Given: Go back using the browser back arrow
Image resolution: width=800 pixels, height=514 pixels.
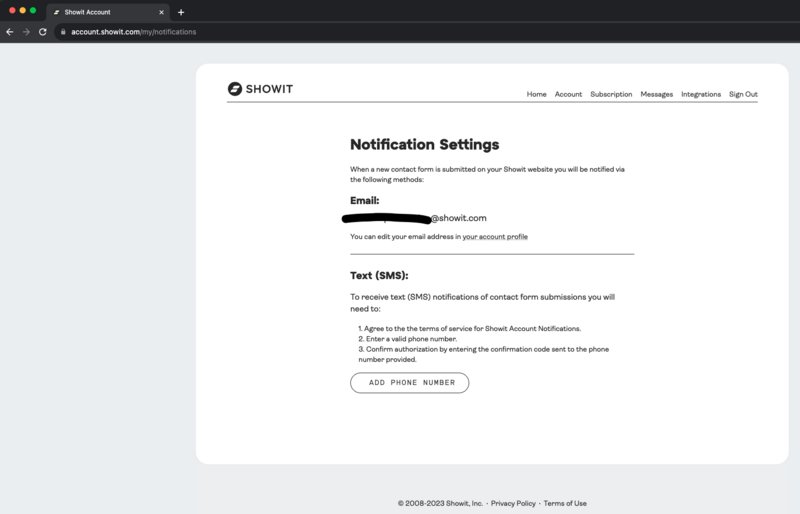Looking at the screenshot, I should [x=10, y=32].
